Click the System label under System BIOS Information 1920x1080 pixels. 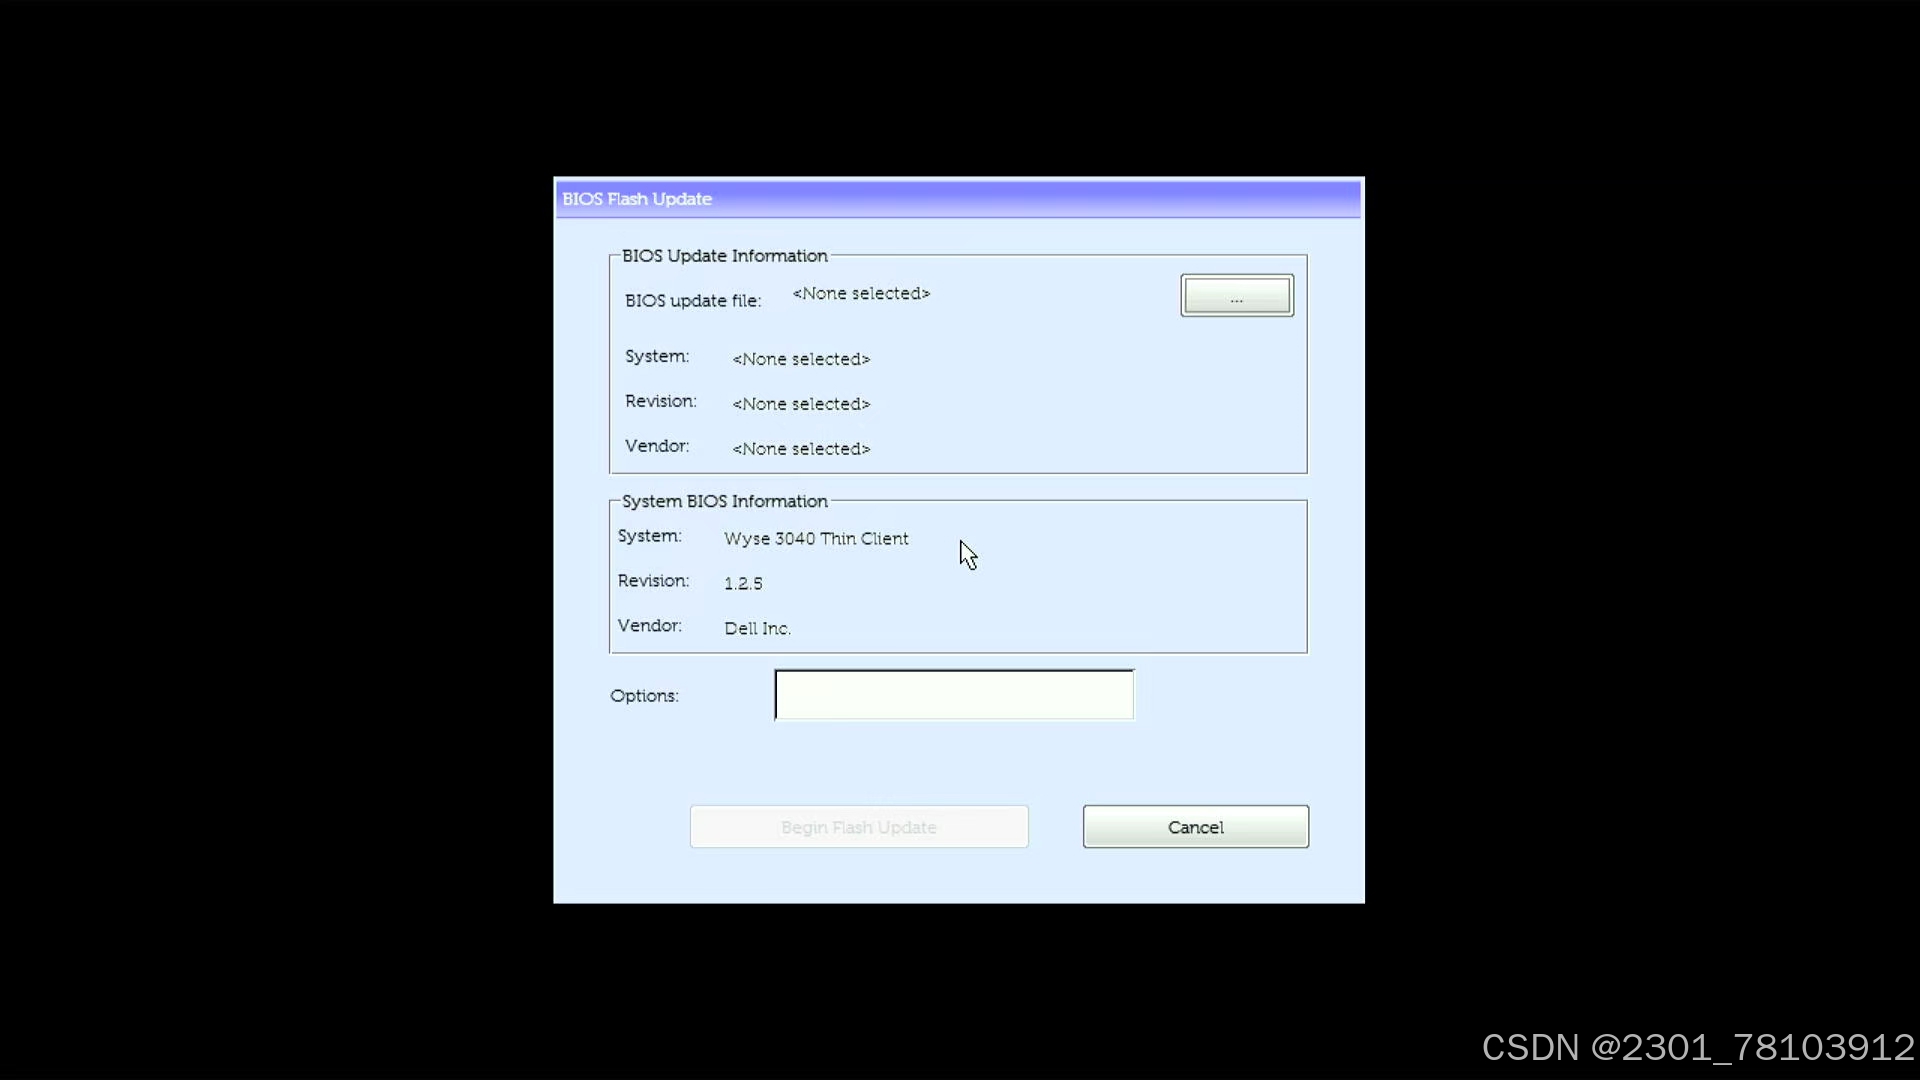click(x=649, y=536)
